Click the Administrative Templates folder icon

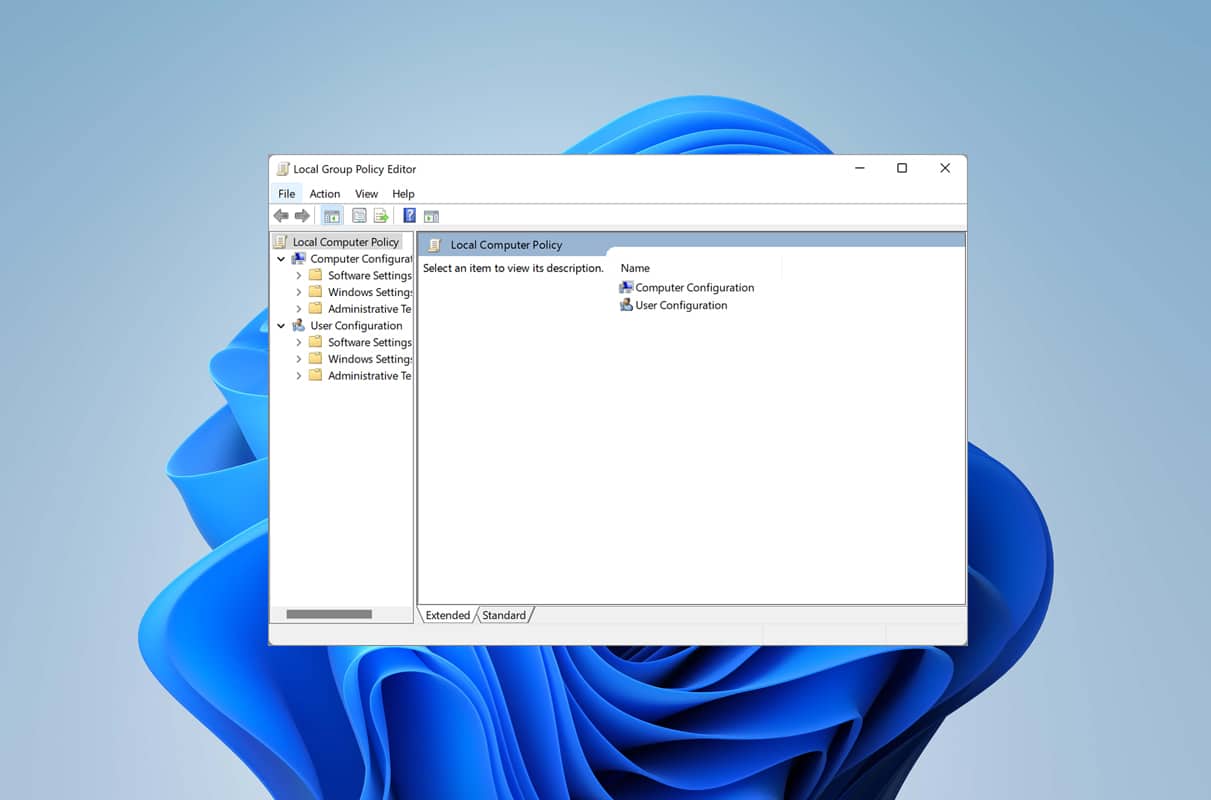pyautogui.click(x=317, y=308)
